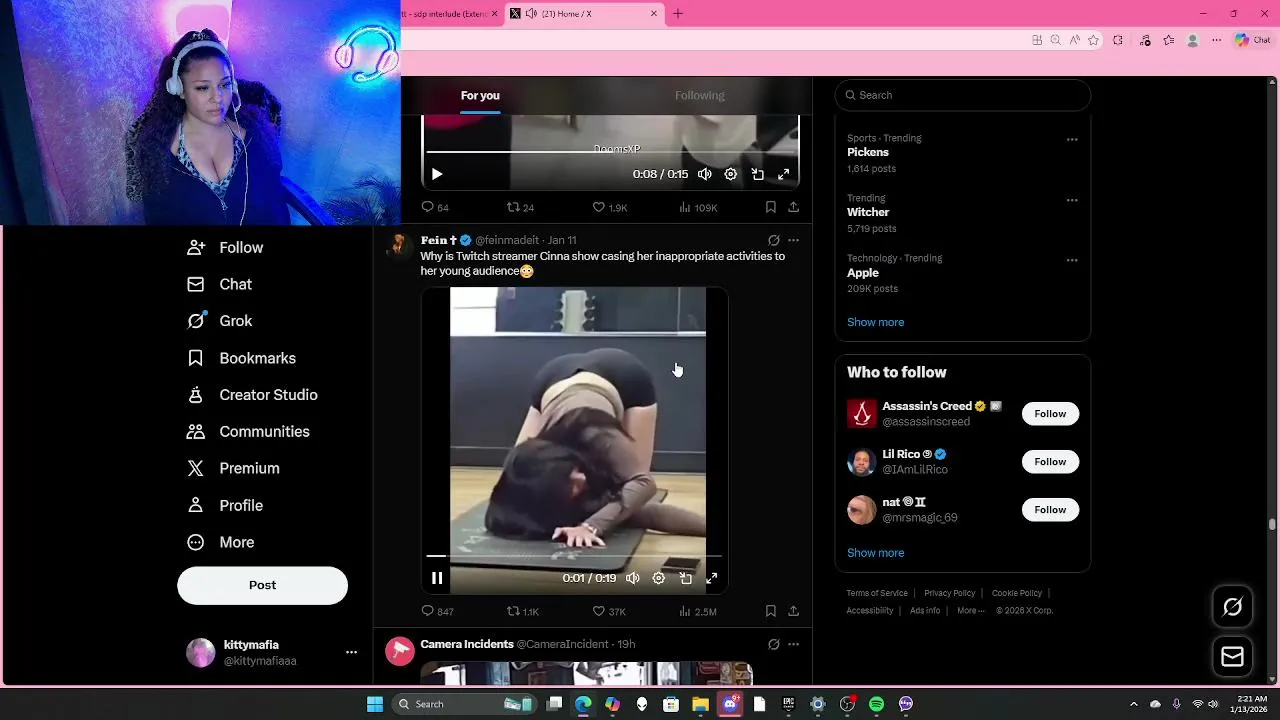Open Grok in the sidebar
This screenshot has height=720, width=1280.
point(220,321)
